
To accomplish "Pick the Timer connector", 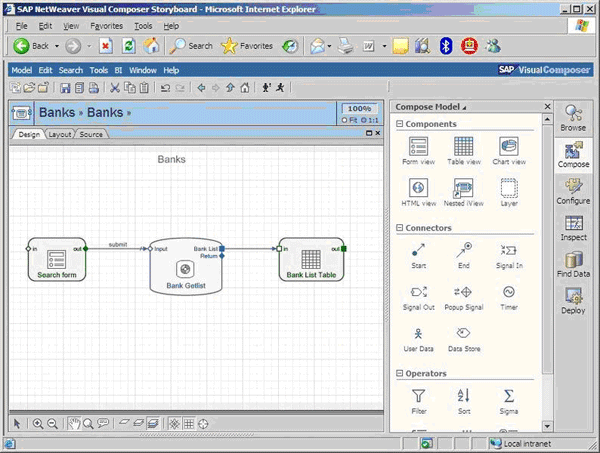I will point(509,298).
